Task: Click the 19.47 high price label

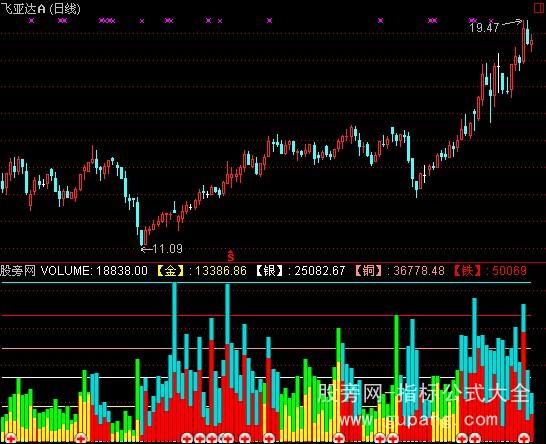Action: [x=484, y=28]
